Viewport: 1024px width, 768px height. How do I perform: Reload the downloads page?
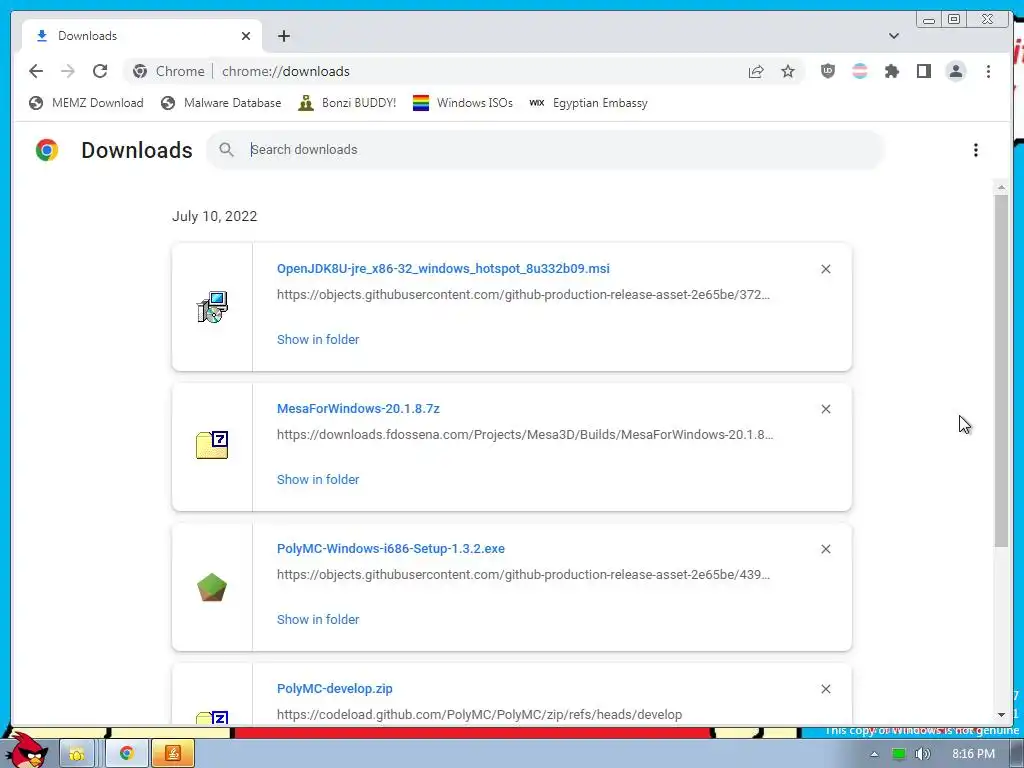100,71
